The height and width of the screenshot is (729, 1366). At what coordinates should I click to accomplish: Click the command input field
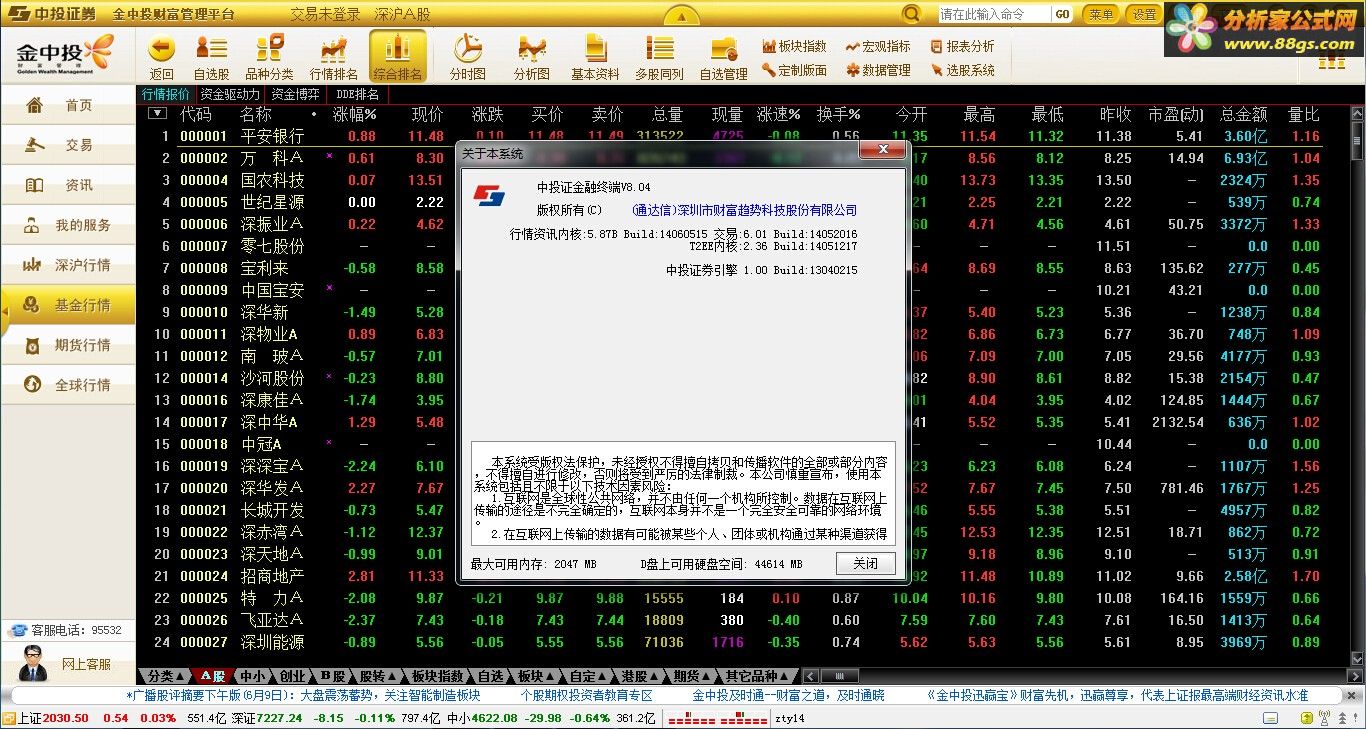click(994, 14)
